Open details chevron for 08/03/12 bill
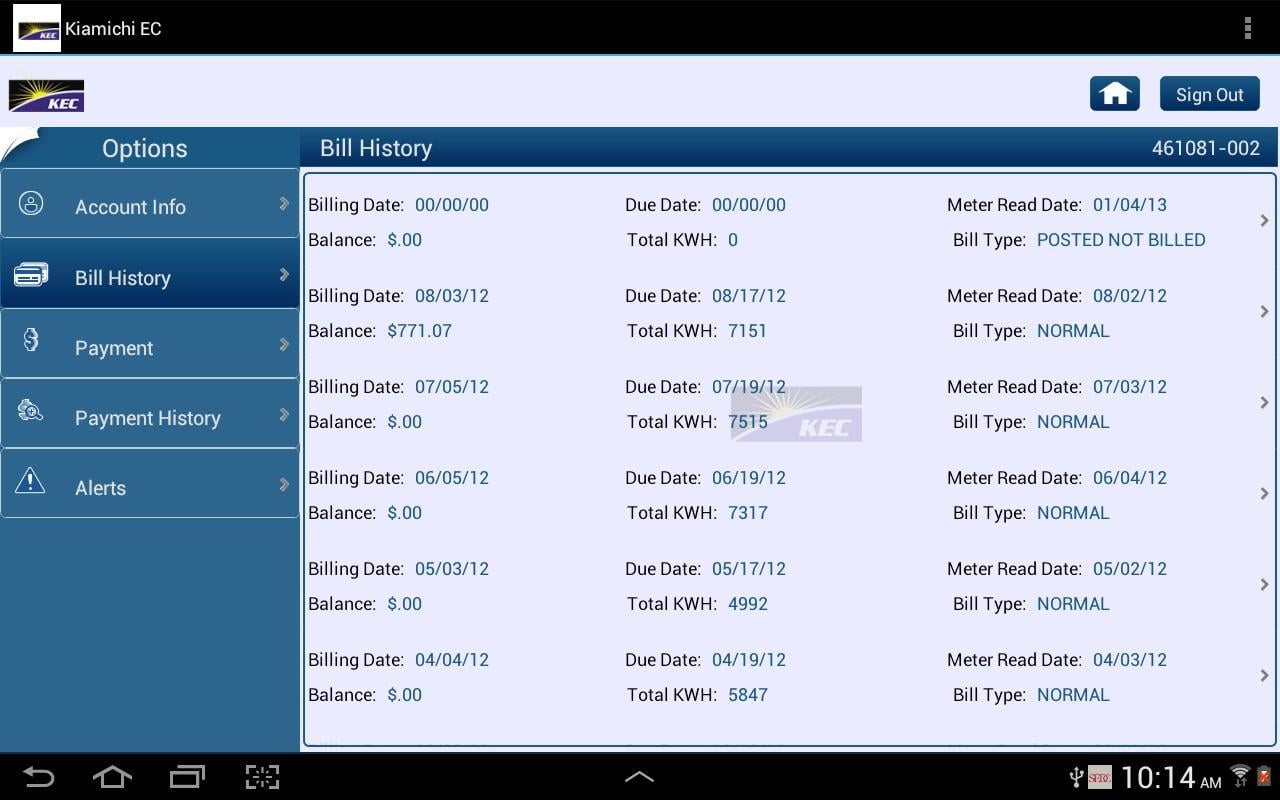The width and height of the screenshot is (1280, 800). tap(1264, 312)
